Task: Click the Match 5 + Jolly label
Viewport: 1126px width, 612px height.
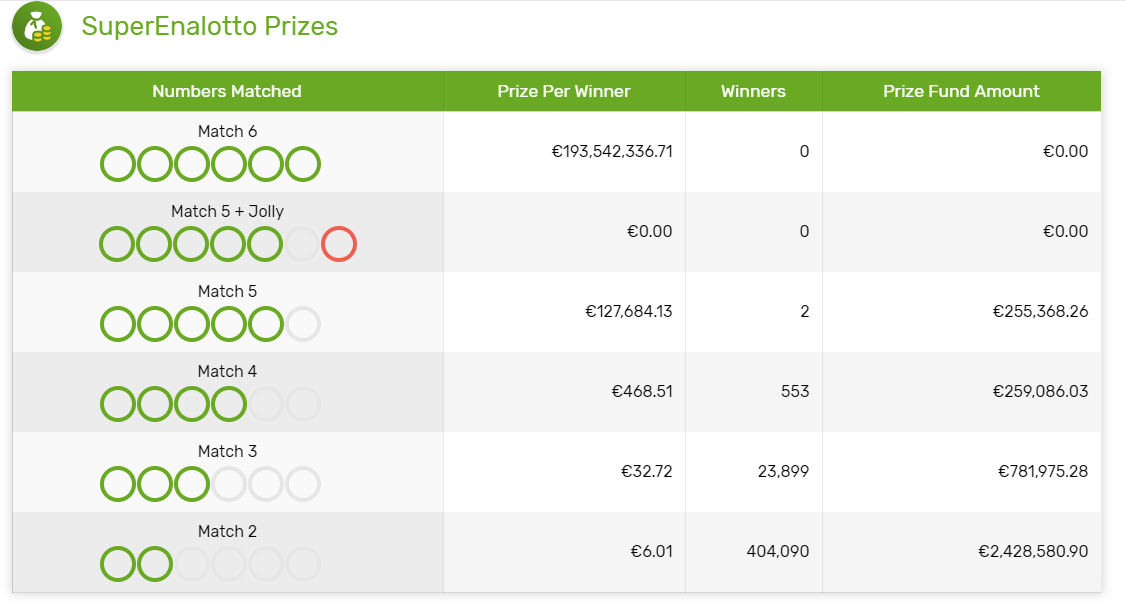Action: click(x=228, y=211)
